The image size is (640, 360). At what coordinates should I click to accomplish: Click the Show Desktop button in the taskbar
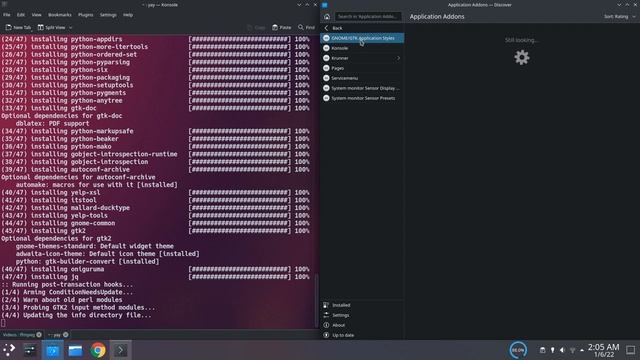tap(631, 350)
